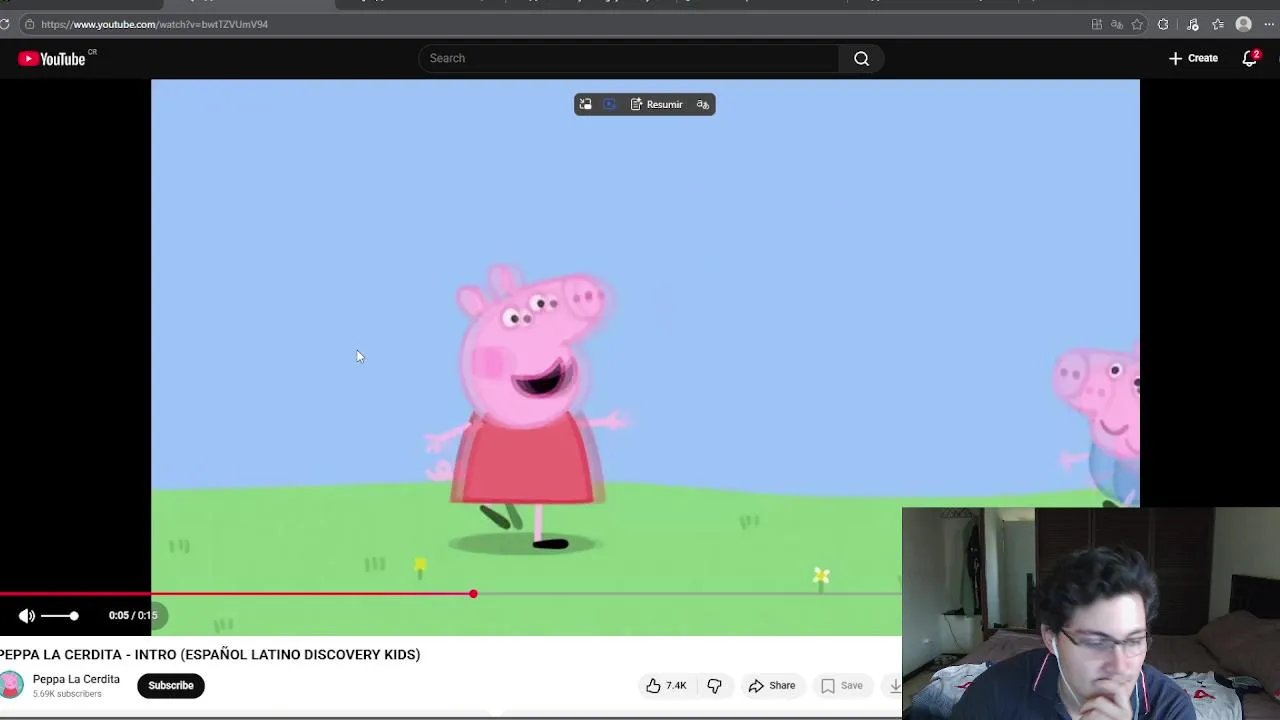This screenshot has height=720, width=1280.
Task: Click the video playback icon next to Resumir
Action: point(610,104)
